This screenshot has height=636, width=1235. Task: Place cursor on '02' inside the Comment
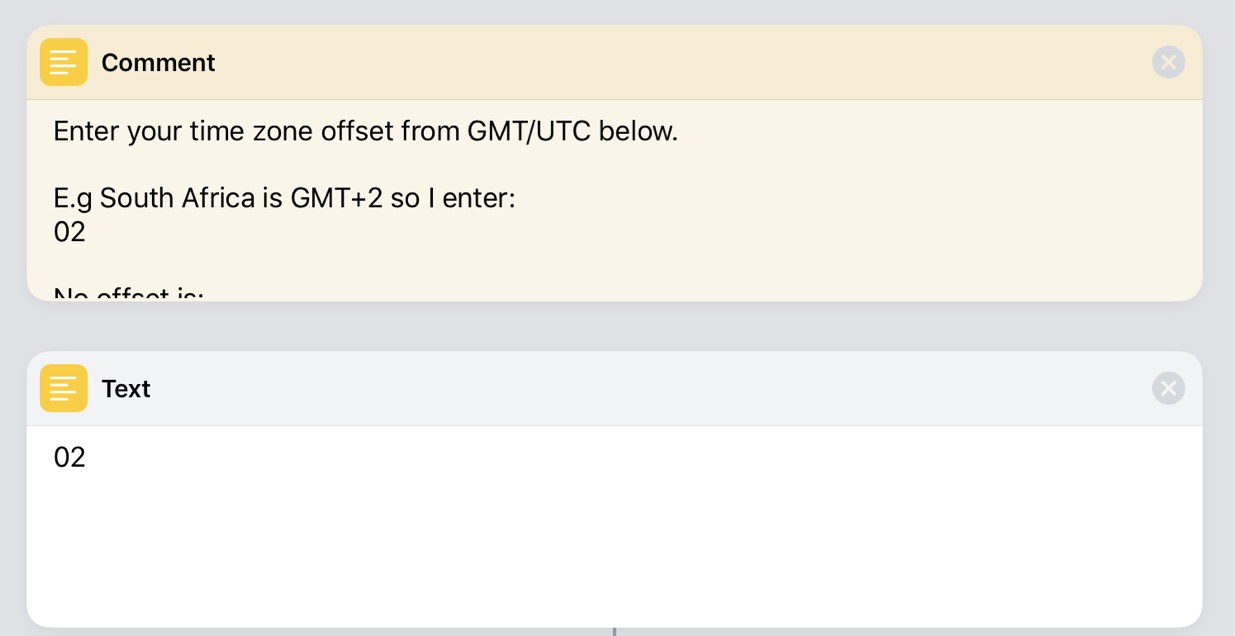[x=70, y=232]
